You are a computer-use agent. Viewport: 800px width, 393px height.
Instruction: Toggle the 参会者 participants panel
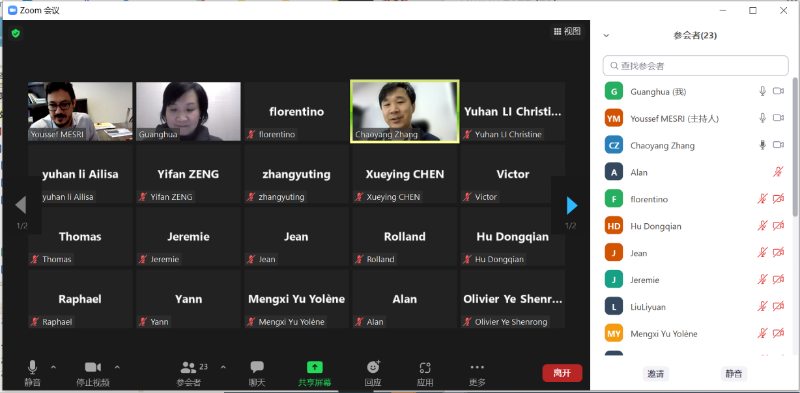click(190, 373)
